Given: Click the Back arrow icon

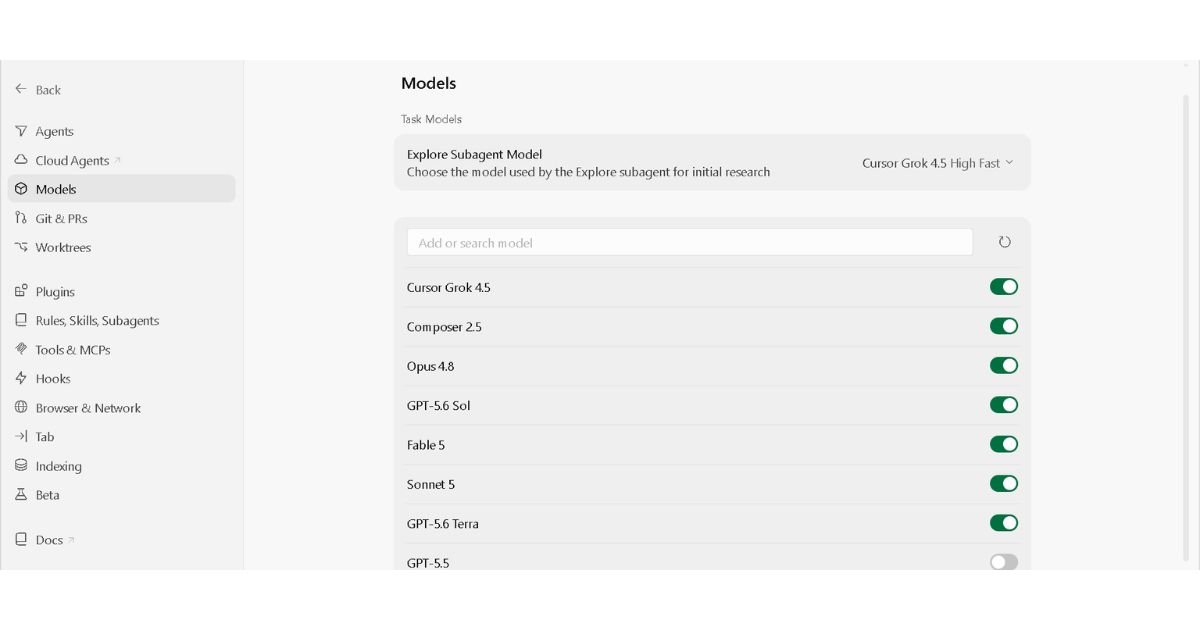Looking at the screenshot, I should [x=21, y=89].
